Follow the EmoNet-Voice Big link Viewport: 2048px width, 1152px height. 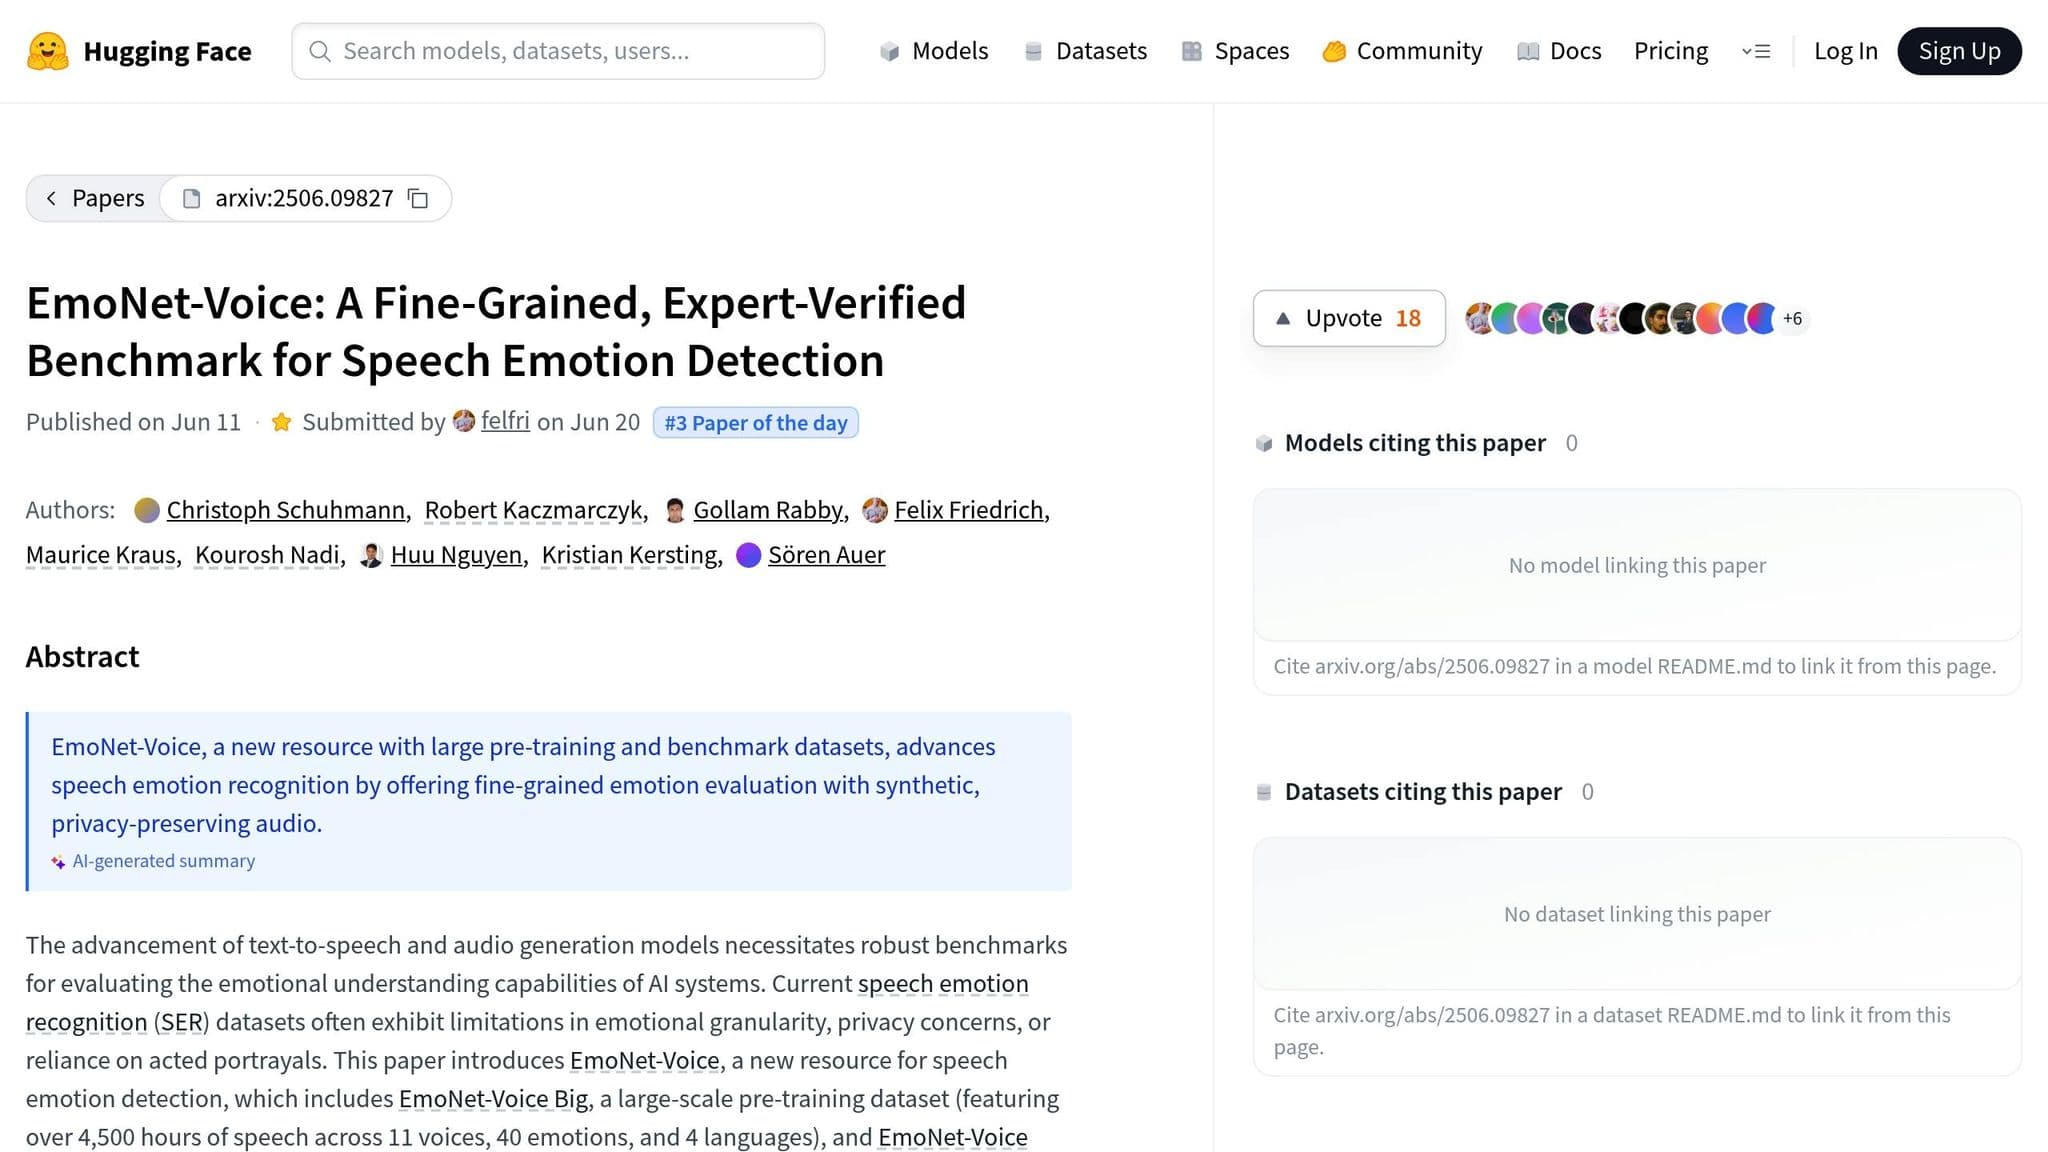[493, 1099]
